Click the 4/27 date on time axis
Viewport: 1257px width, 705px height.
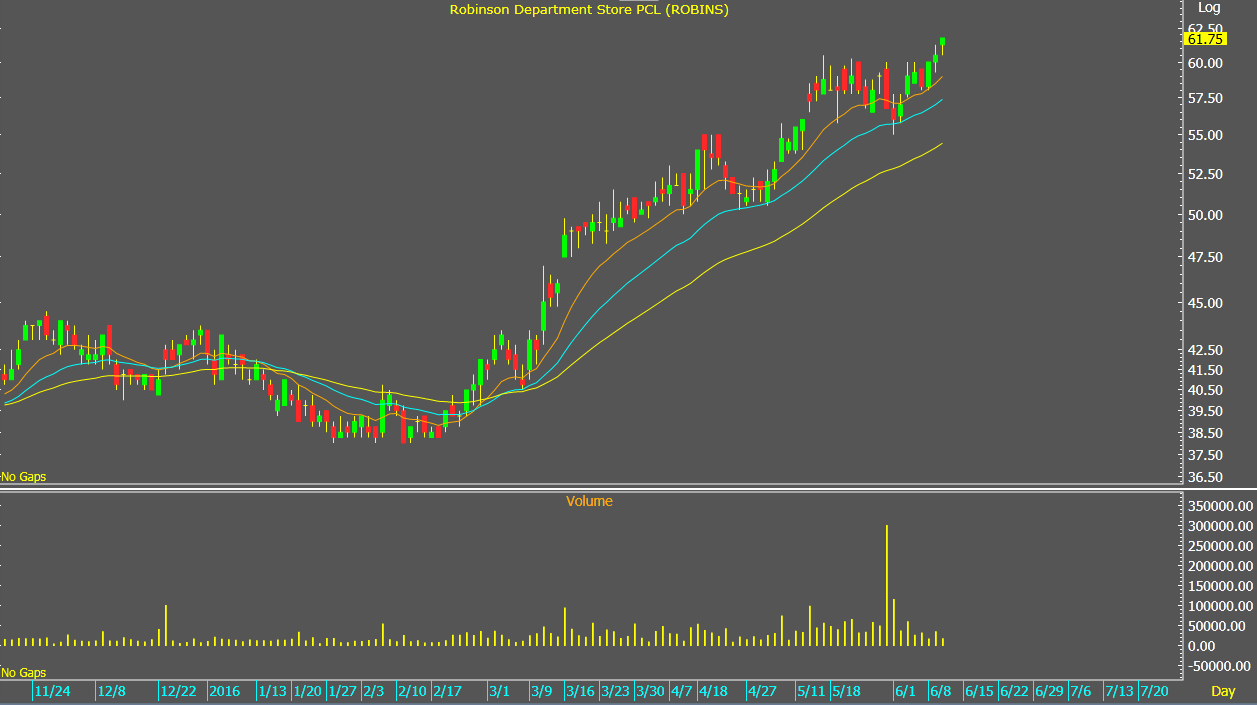[x=762, y=691]
